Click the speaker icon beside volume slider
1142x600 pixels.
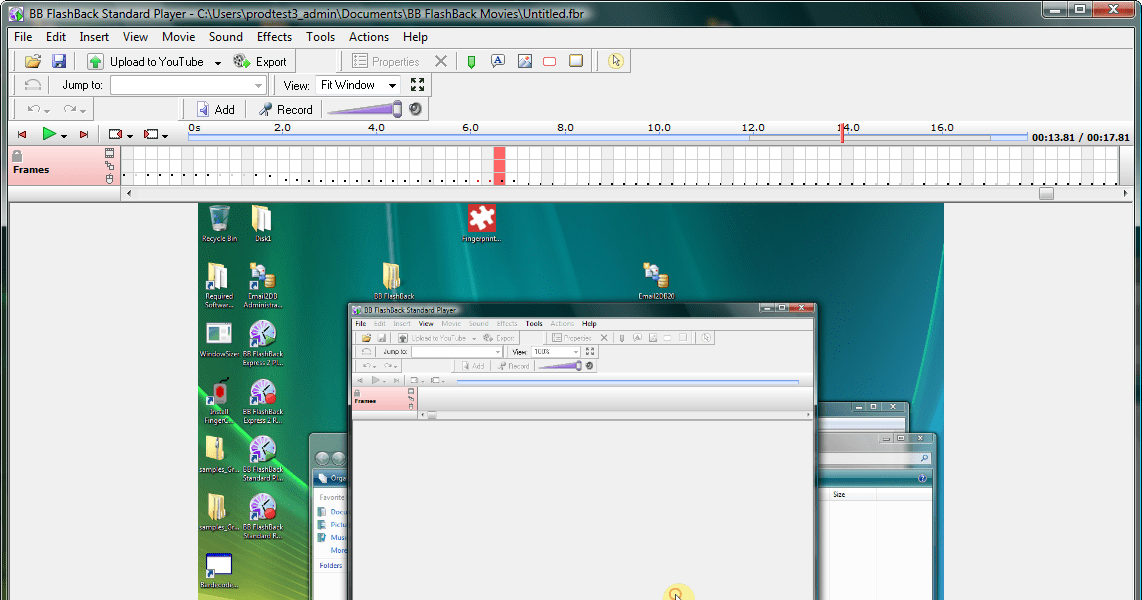click(415, 109)
